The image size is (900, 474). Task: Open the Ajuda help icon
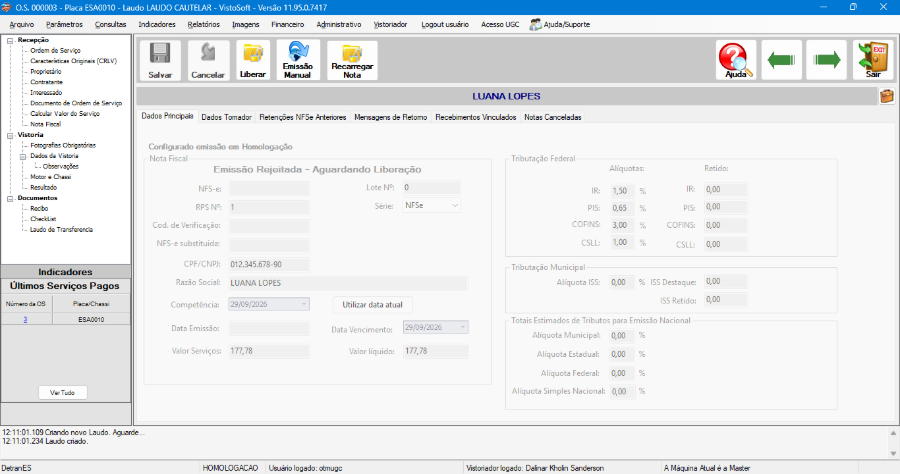click(736, 60)
